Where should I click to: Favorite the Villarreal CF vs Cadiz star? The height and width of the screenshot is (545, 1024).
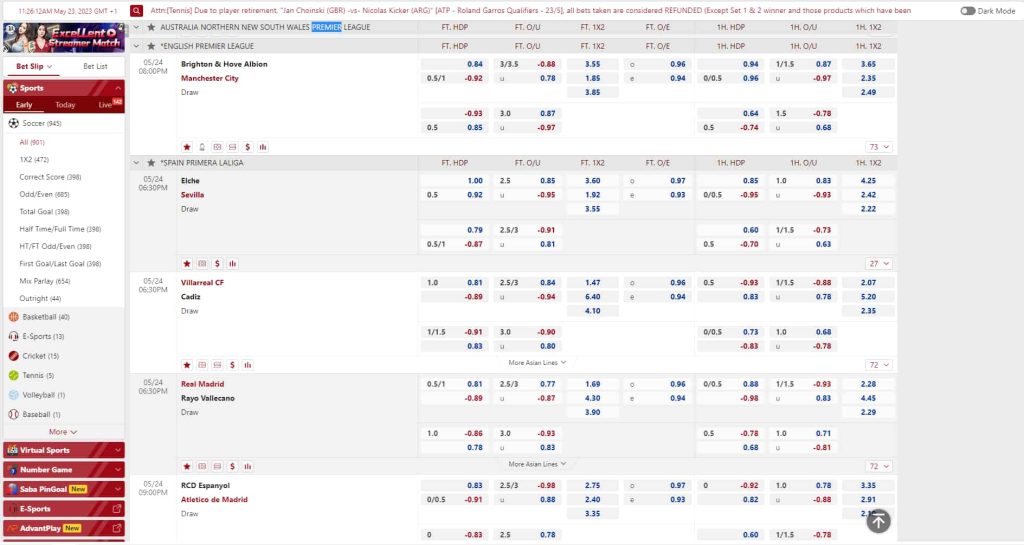click(187, 365)
